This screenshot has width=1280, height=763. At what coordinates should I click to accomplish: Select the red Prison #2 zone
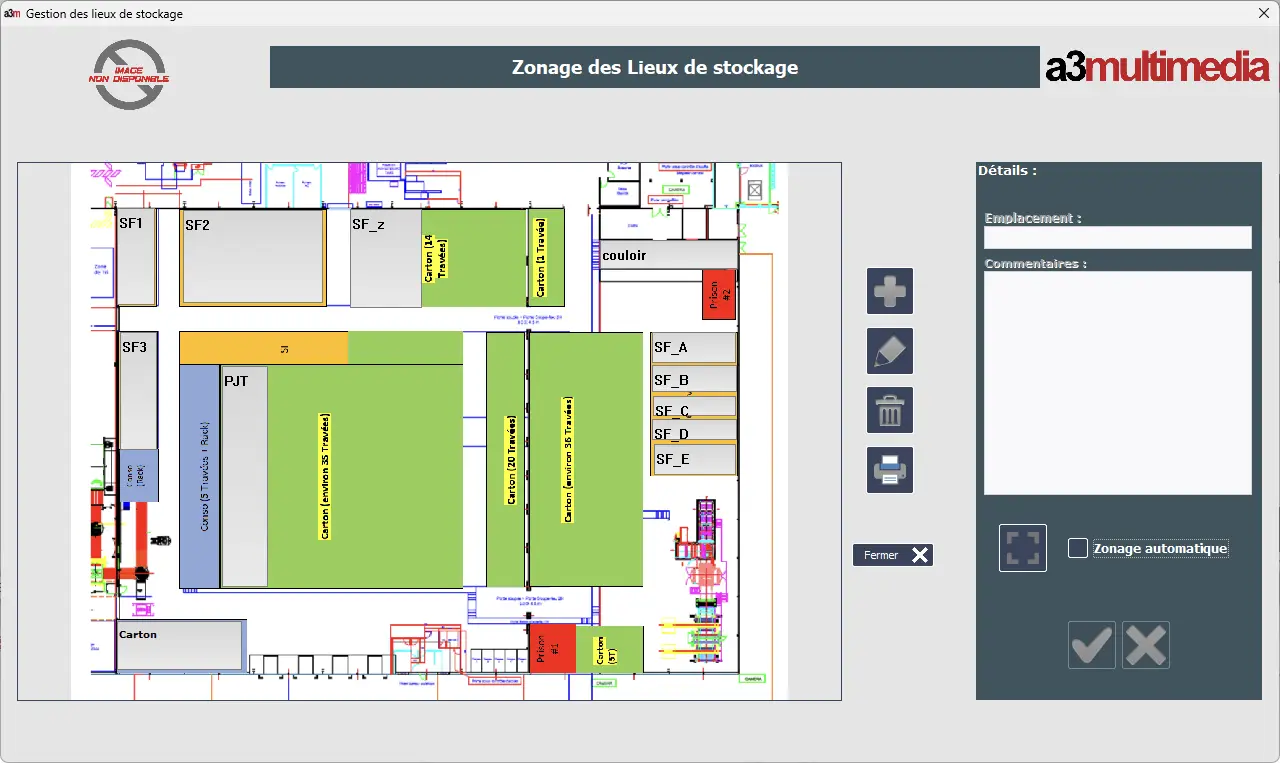(719, 294)
